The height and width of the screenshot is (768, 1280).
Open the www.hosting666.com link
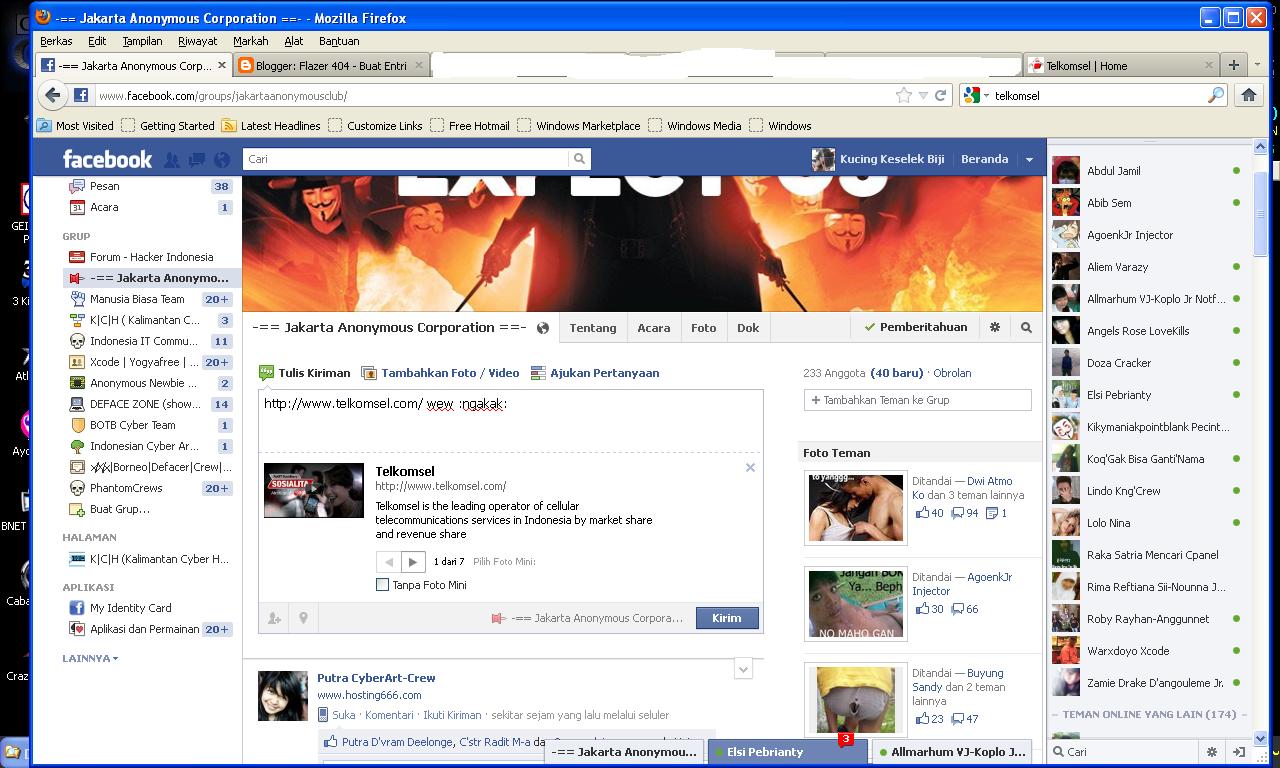[369, 695]
